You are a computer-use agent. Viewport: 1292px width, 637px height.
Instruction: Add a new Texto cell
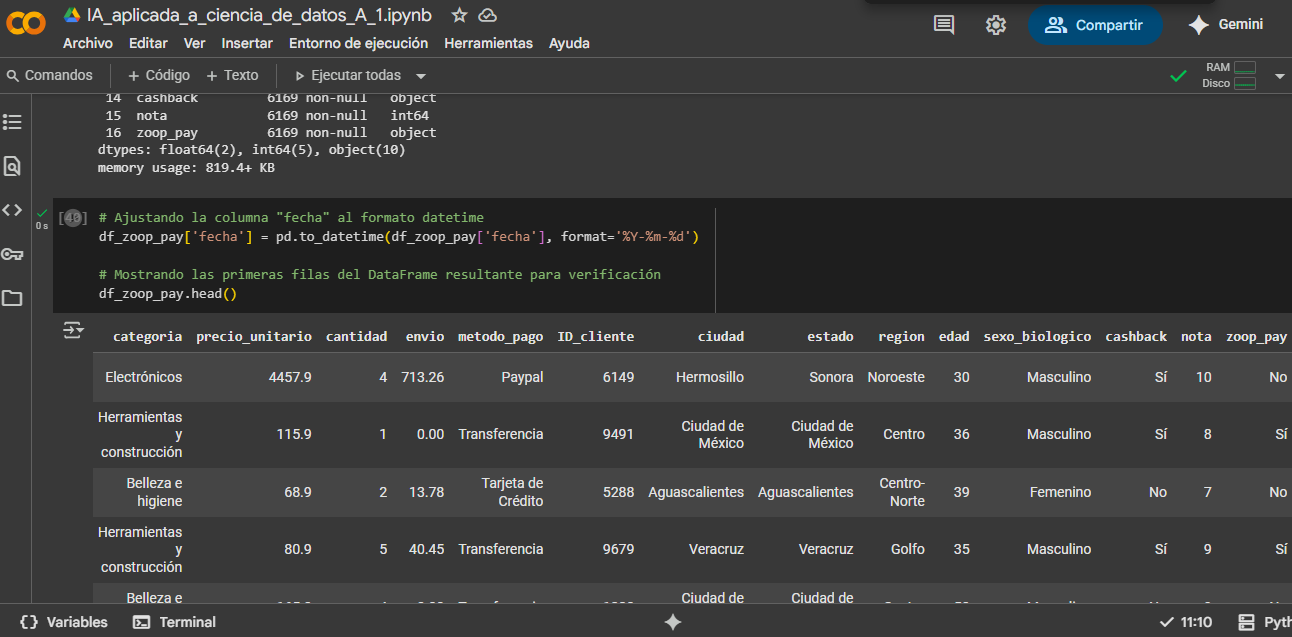pyautogui.click(x=232, y=75)
